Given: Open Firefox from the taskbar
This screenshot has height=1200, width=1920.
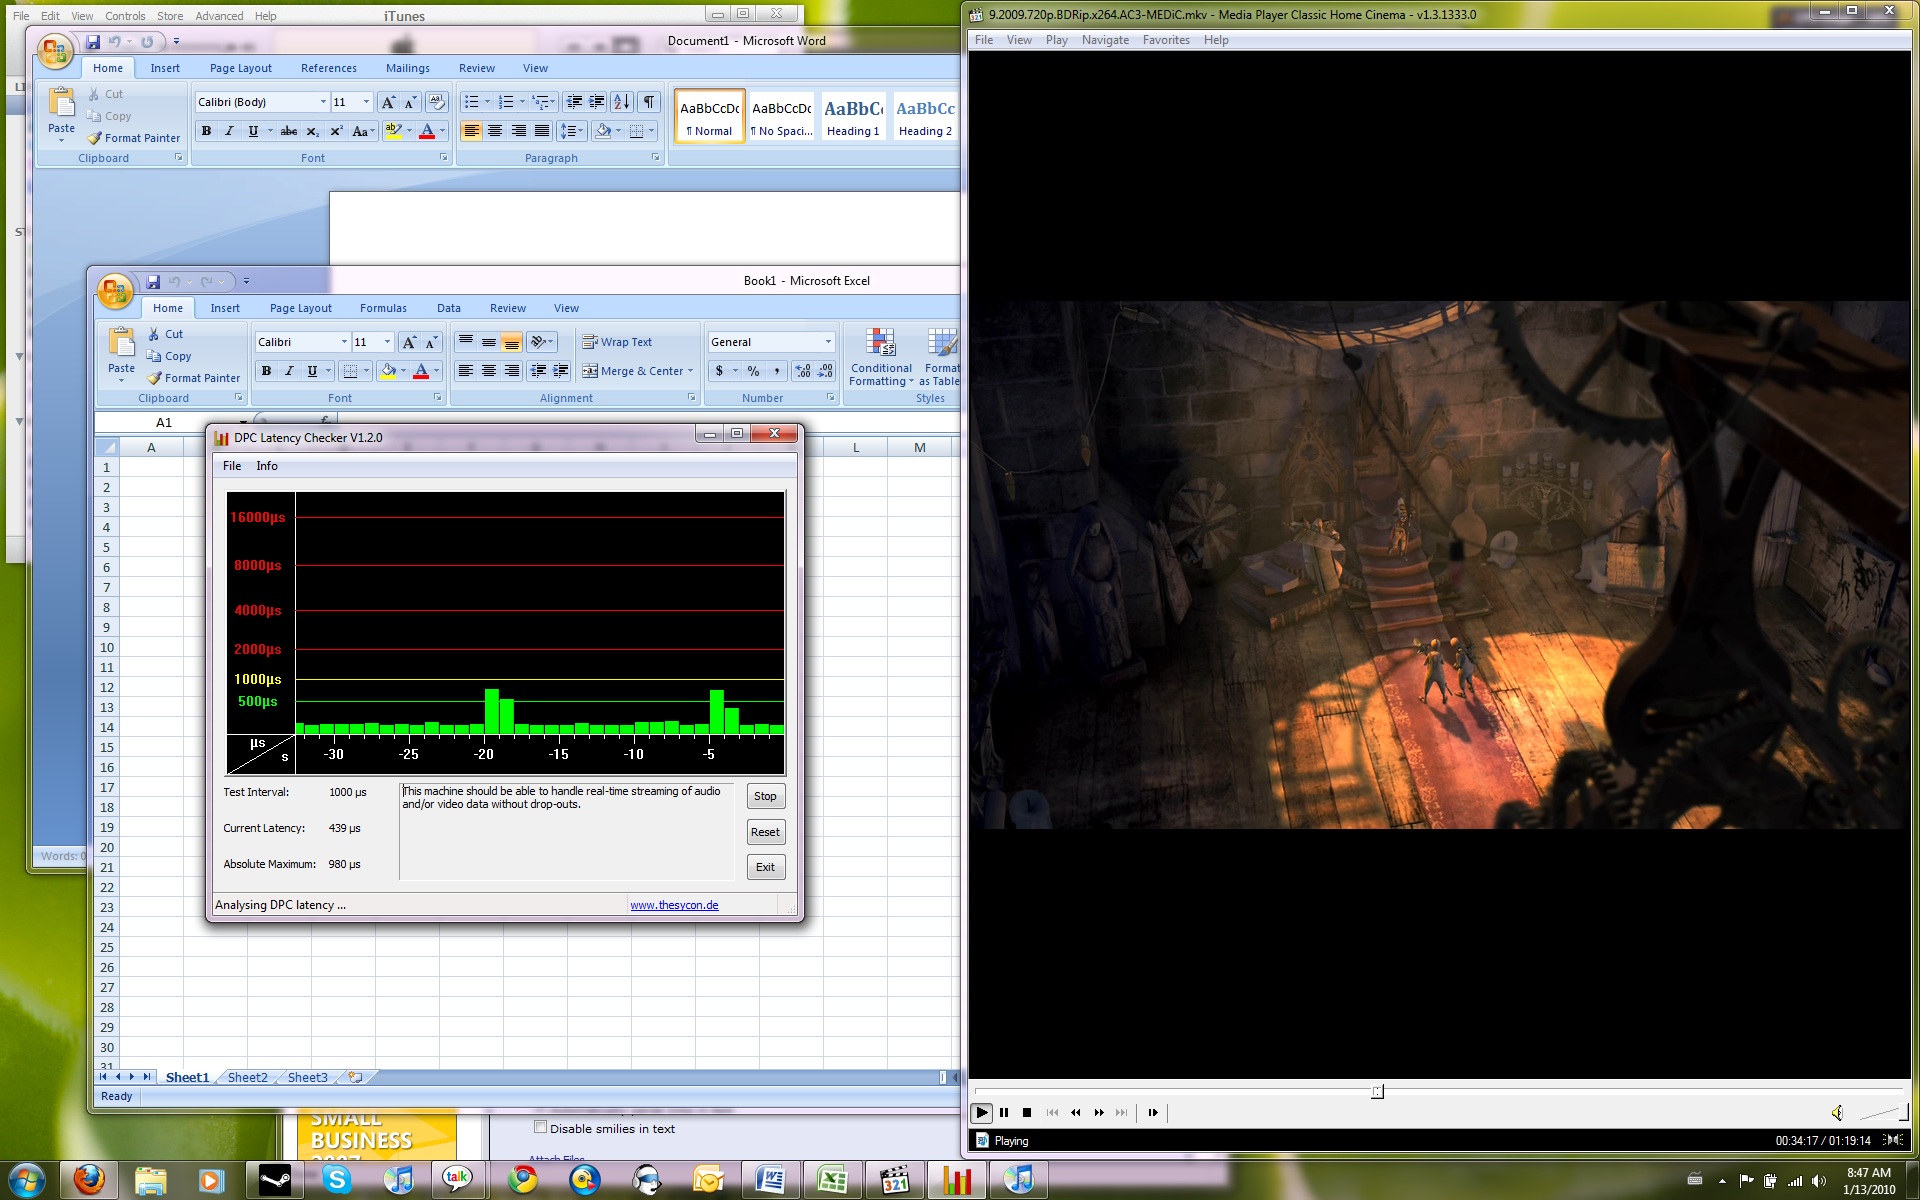Looking at the screenshot, I should [x=89, y=1180].
